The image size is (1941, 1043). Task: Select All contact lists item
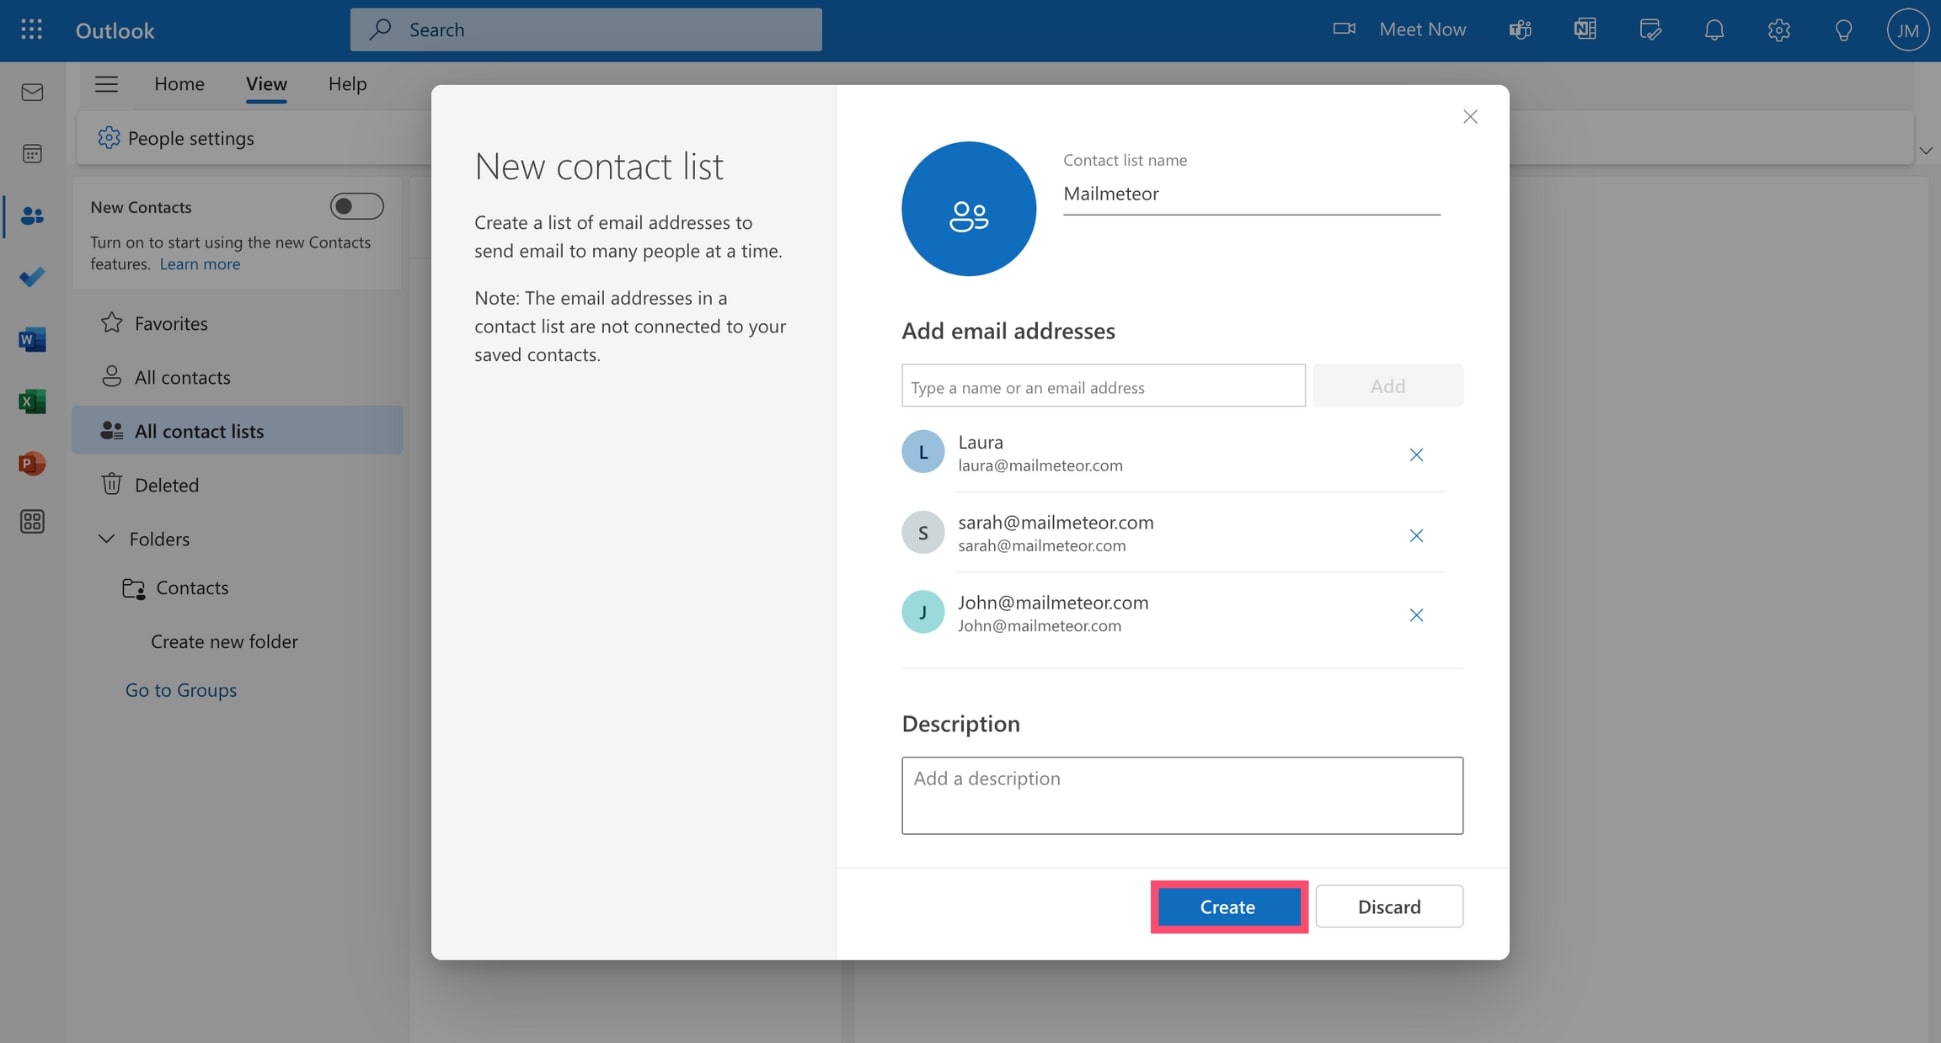click(237, 430)
